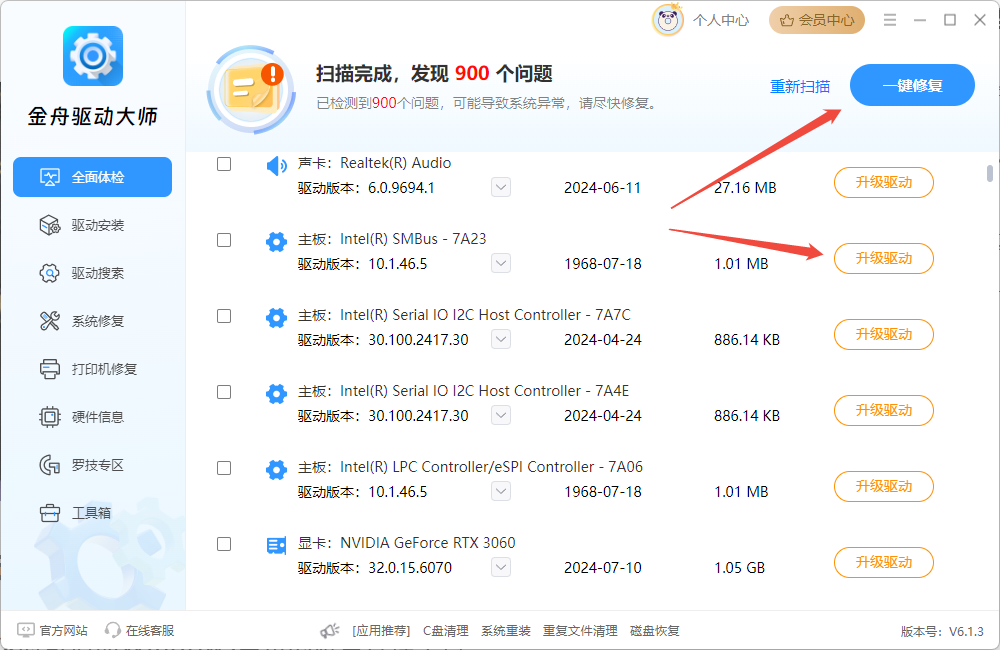Open the 硬件信息 section

92,417
